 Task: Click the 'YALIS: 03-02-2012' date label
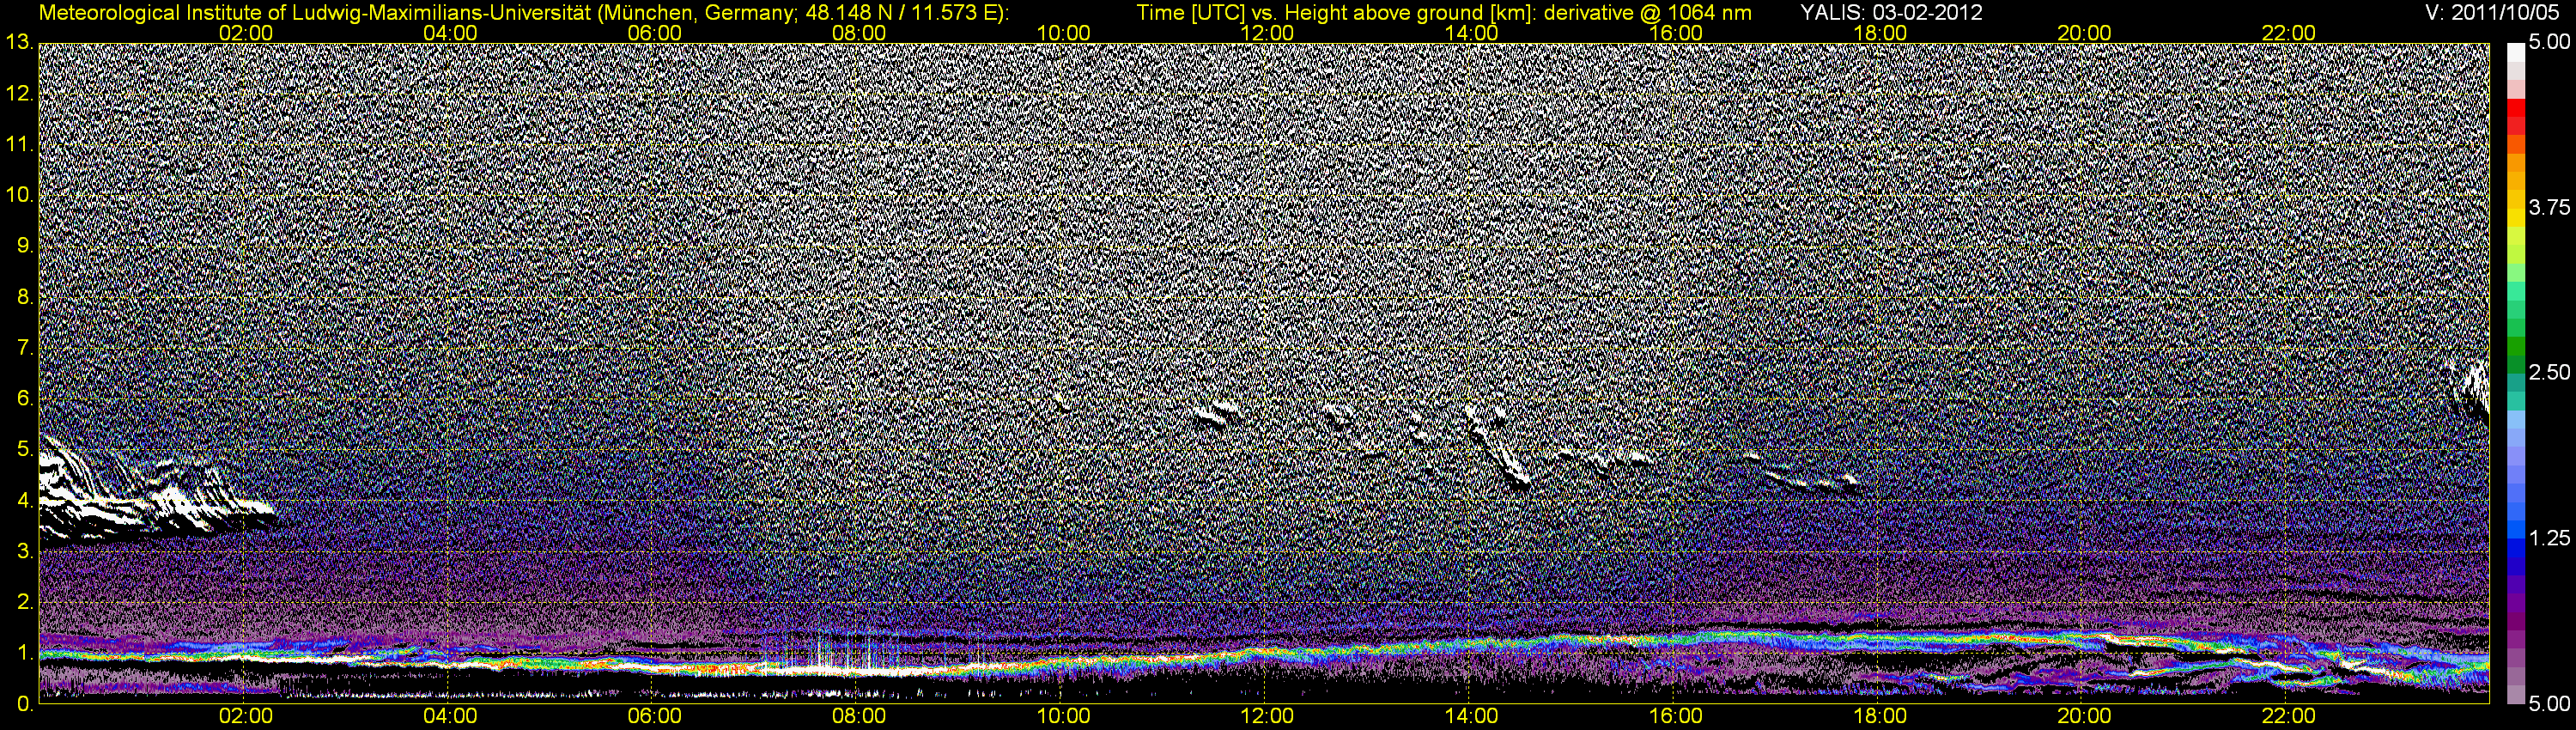click(x=1891, y=12)
